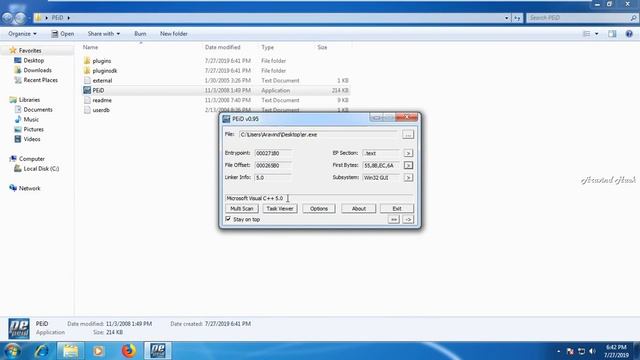640x360 pixels.
Task: Select the pluginsdk folder
Action: click(104, 71)
